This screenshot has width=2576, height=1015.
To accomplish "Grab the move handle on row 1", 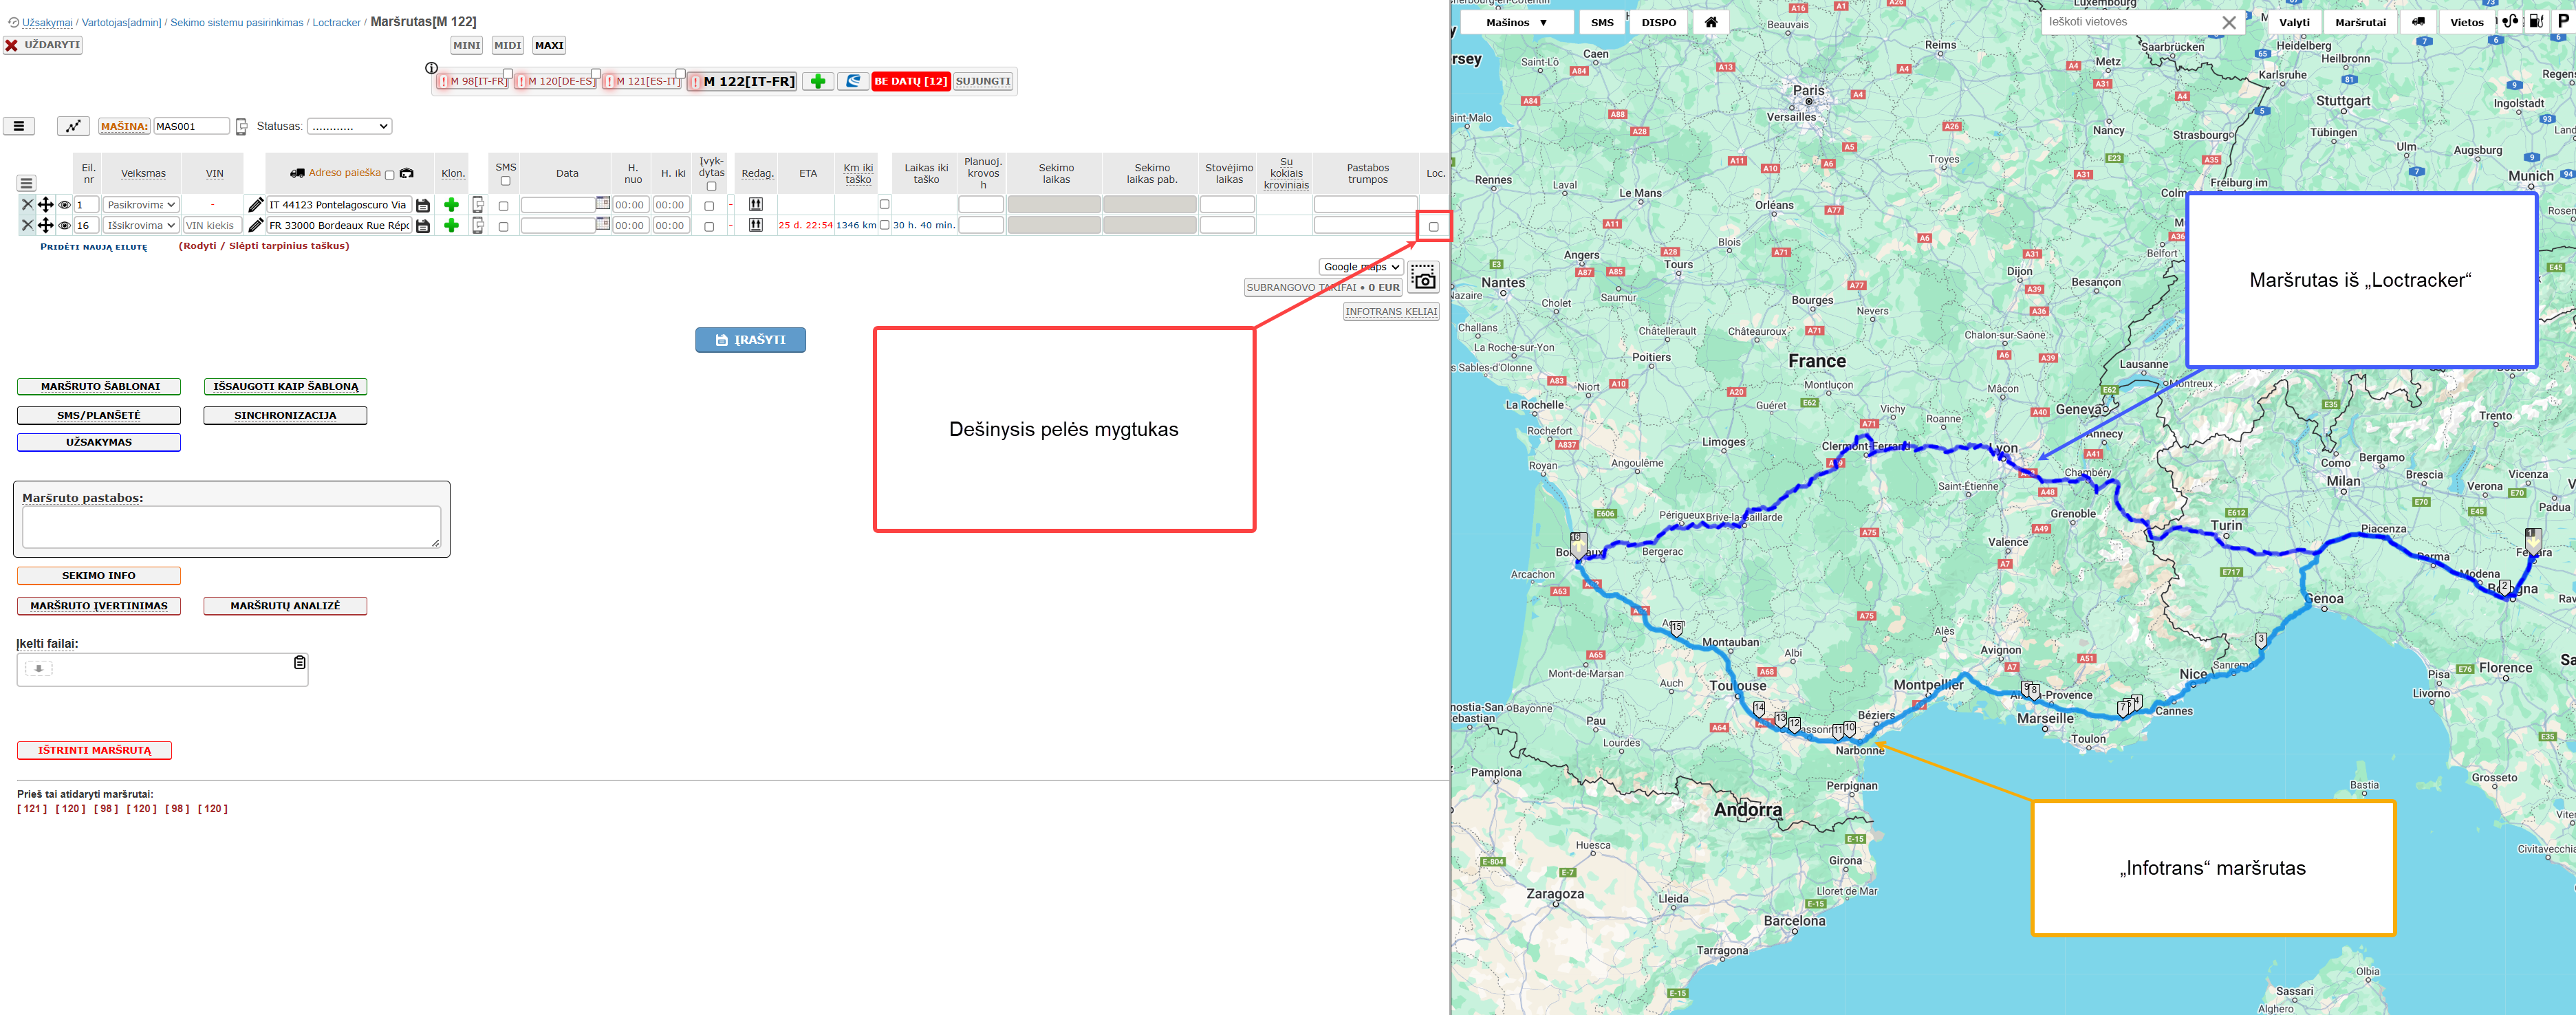I will [45, 204].
